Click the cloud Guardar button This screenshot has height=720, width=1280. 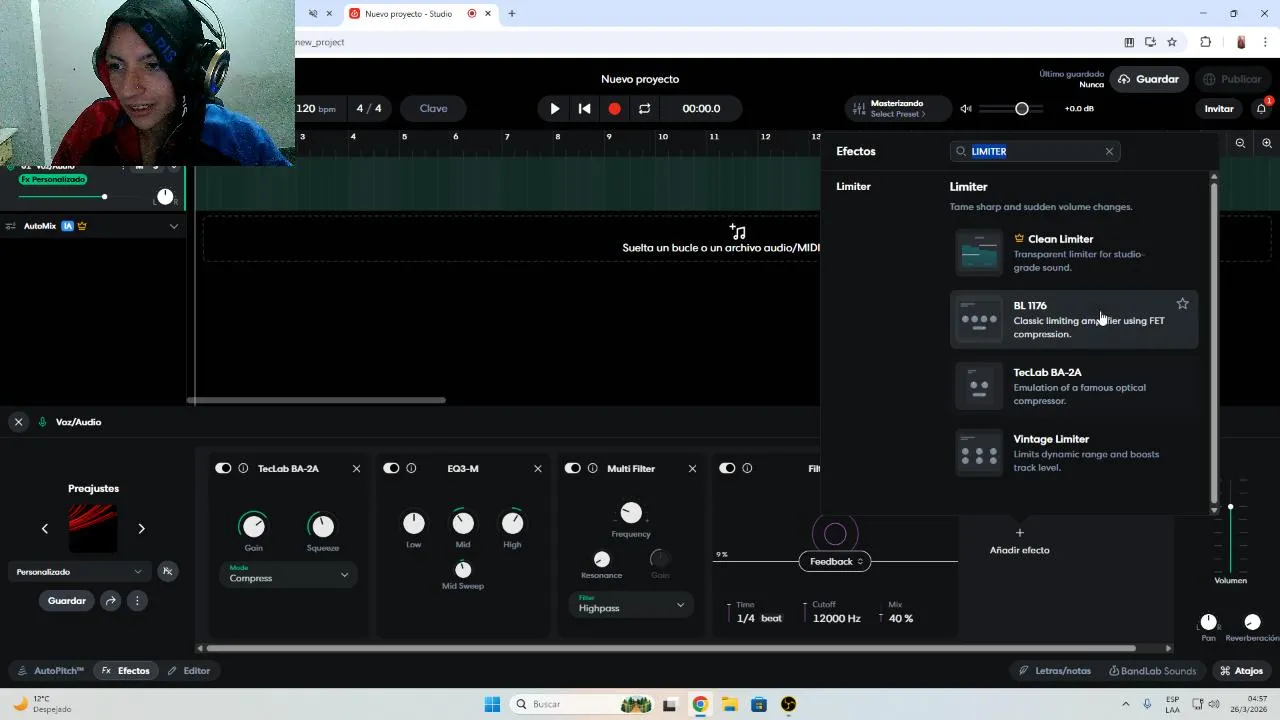[1148, 79]
